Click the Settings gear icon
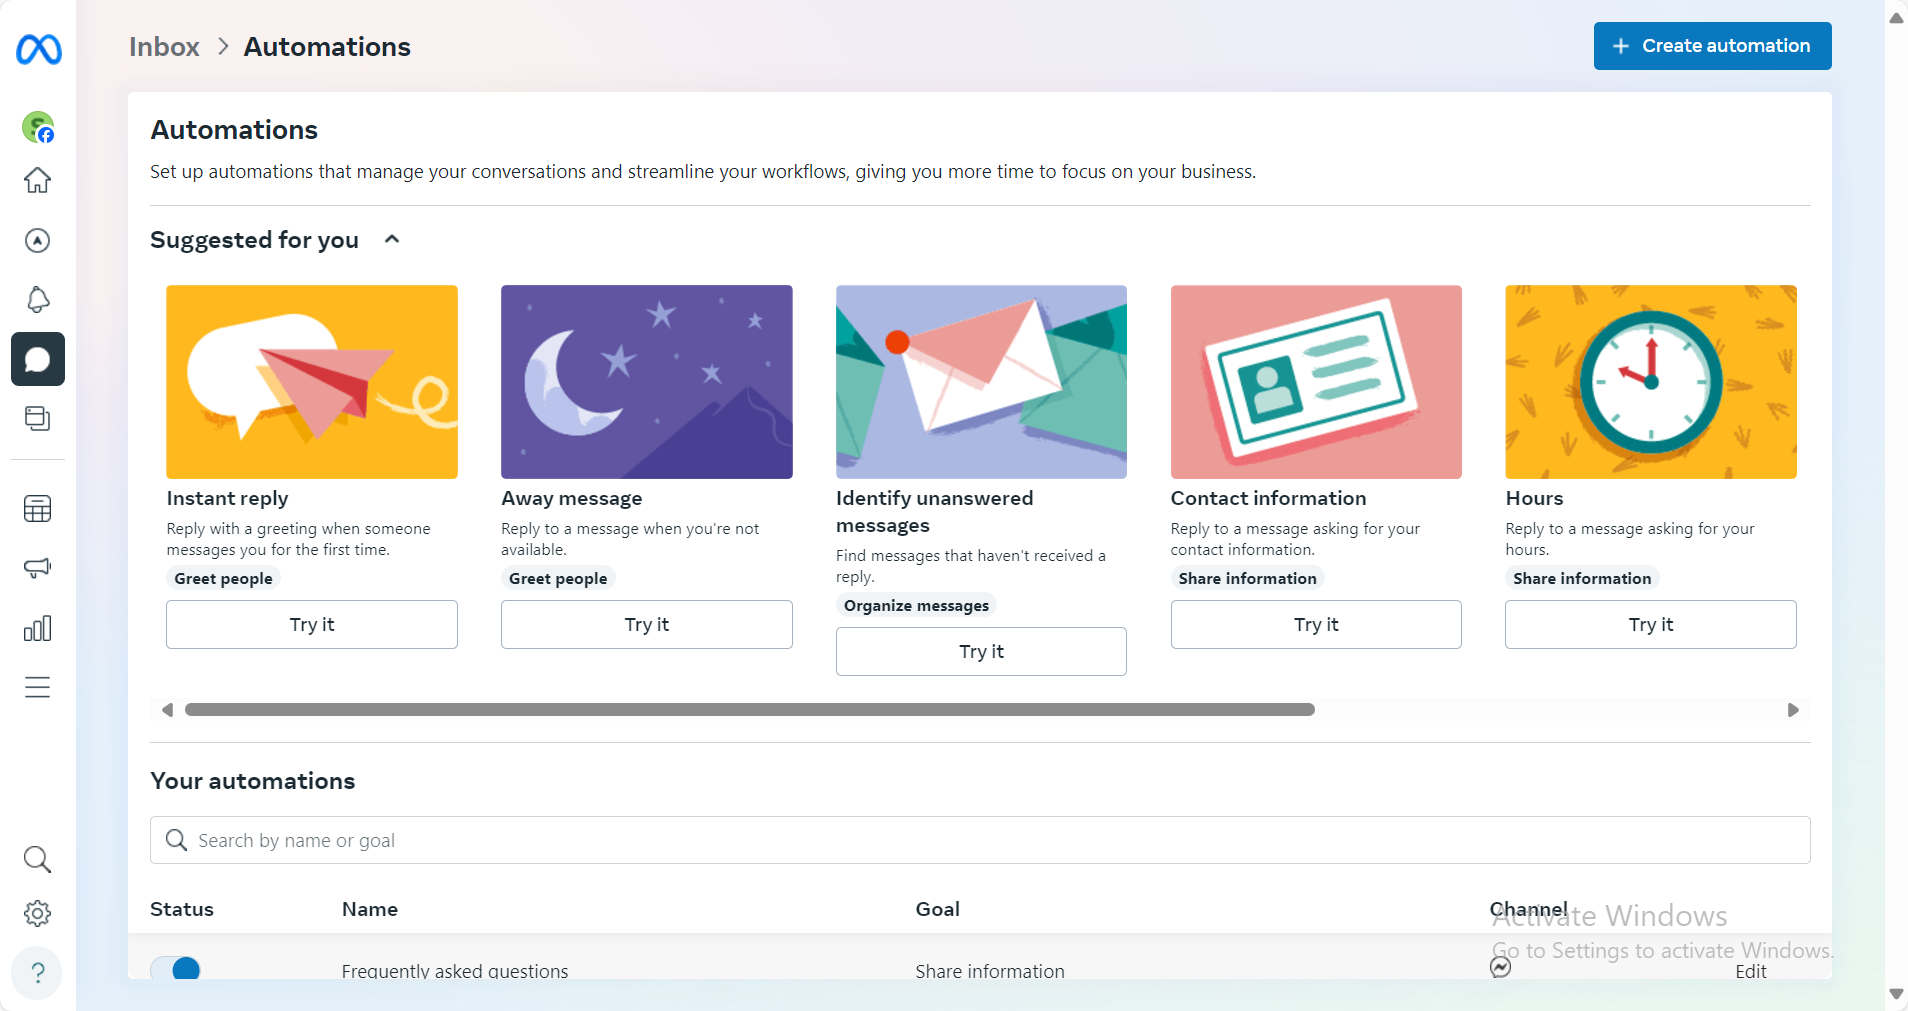 [37, 913]
